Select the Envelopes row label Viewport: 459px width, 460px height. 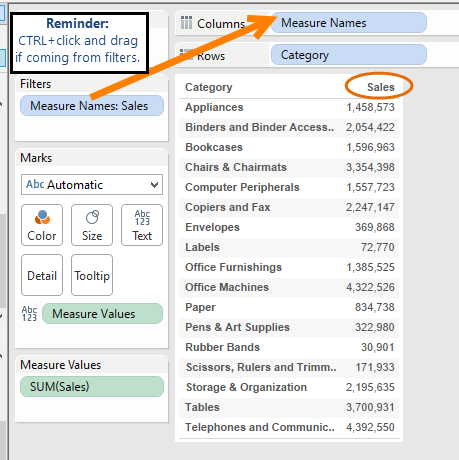click(212, 227)
